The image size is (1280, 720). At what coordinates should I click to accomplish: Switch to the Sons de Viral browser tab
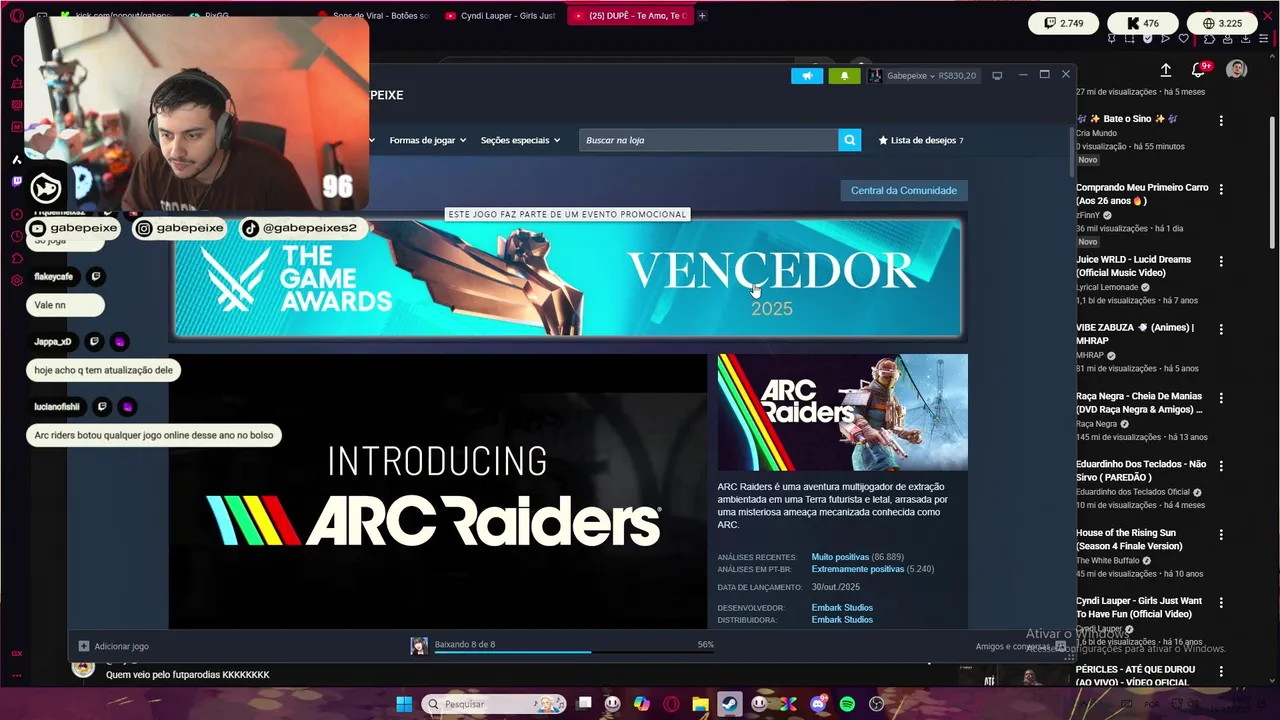point(375,16)
